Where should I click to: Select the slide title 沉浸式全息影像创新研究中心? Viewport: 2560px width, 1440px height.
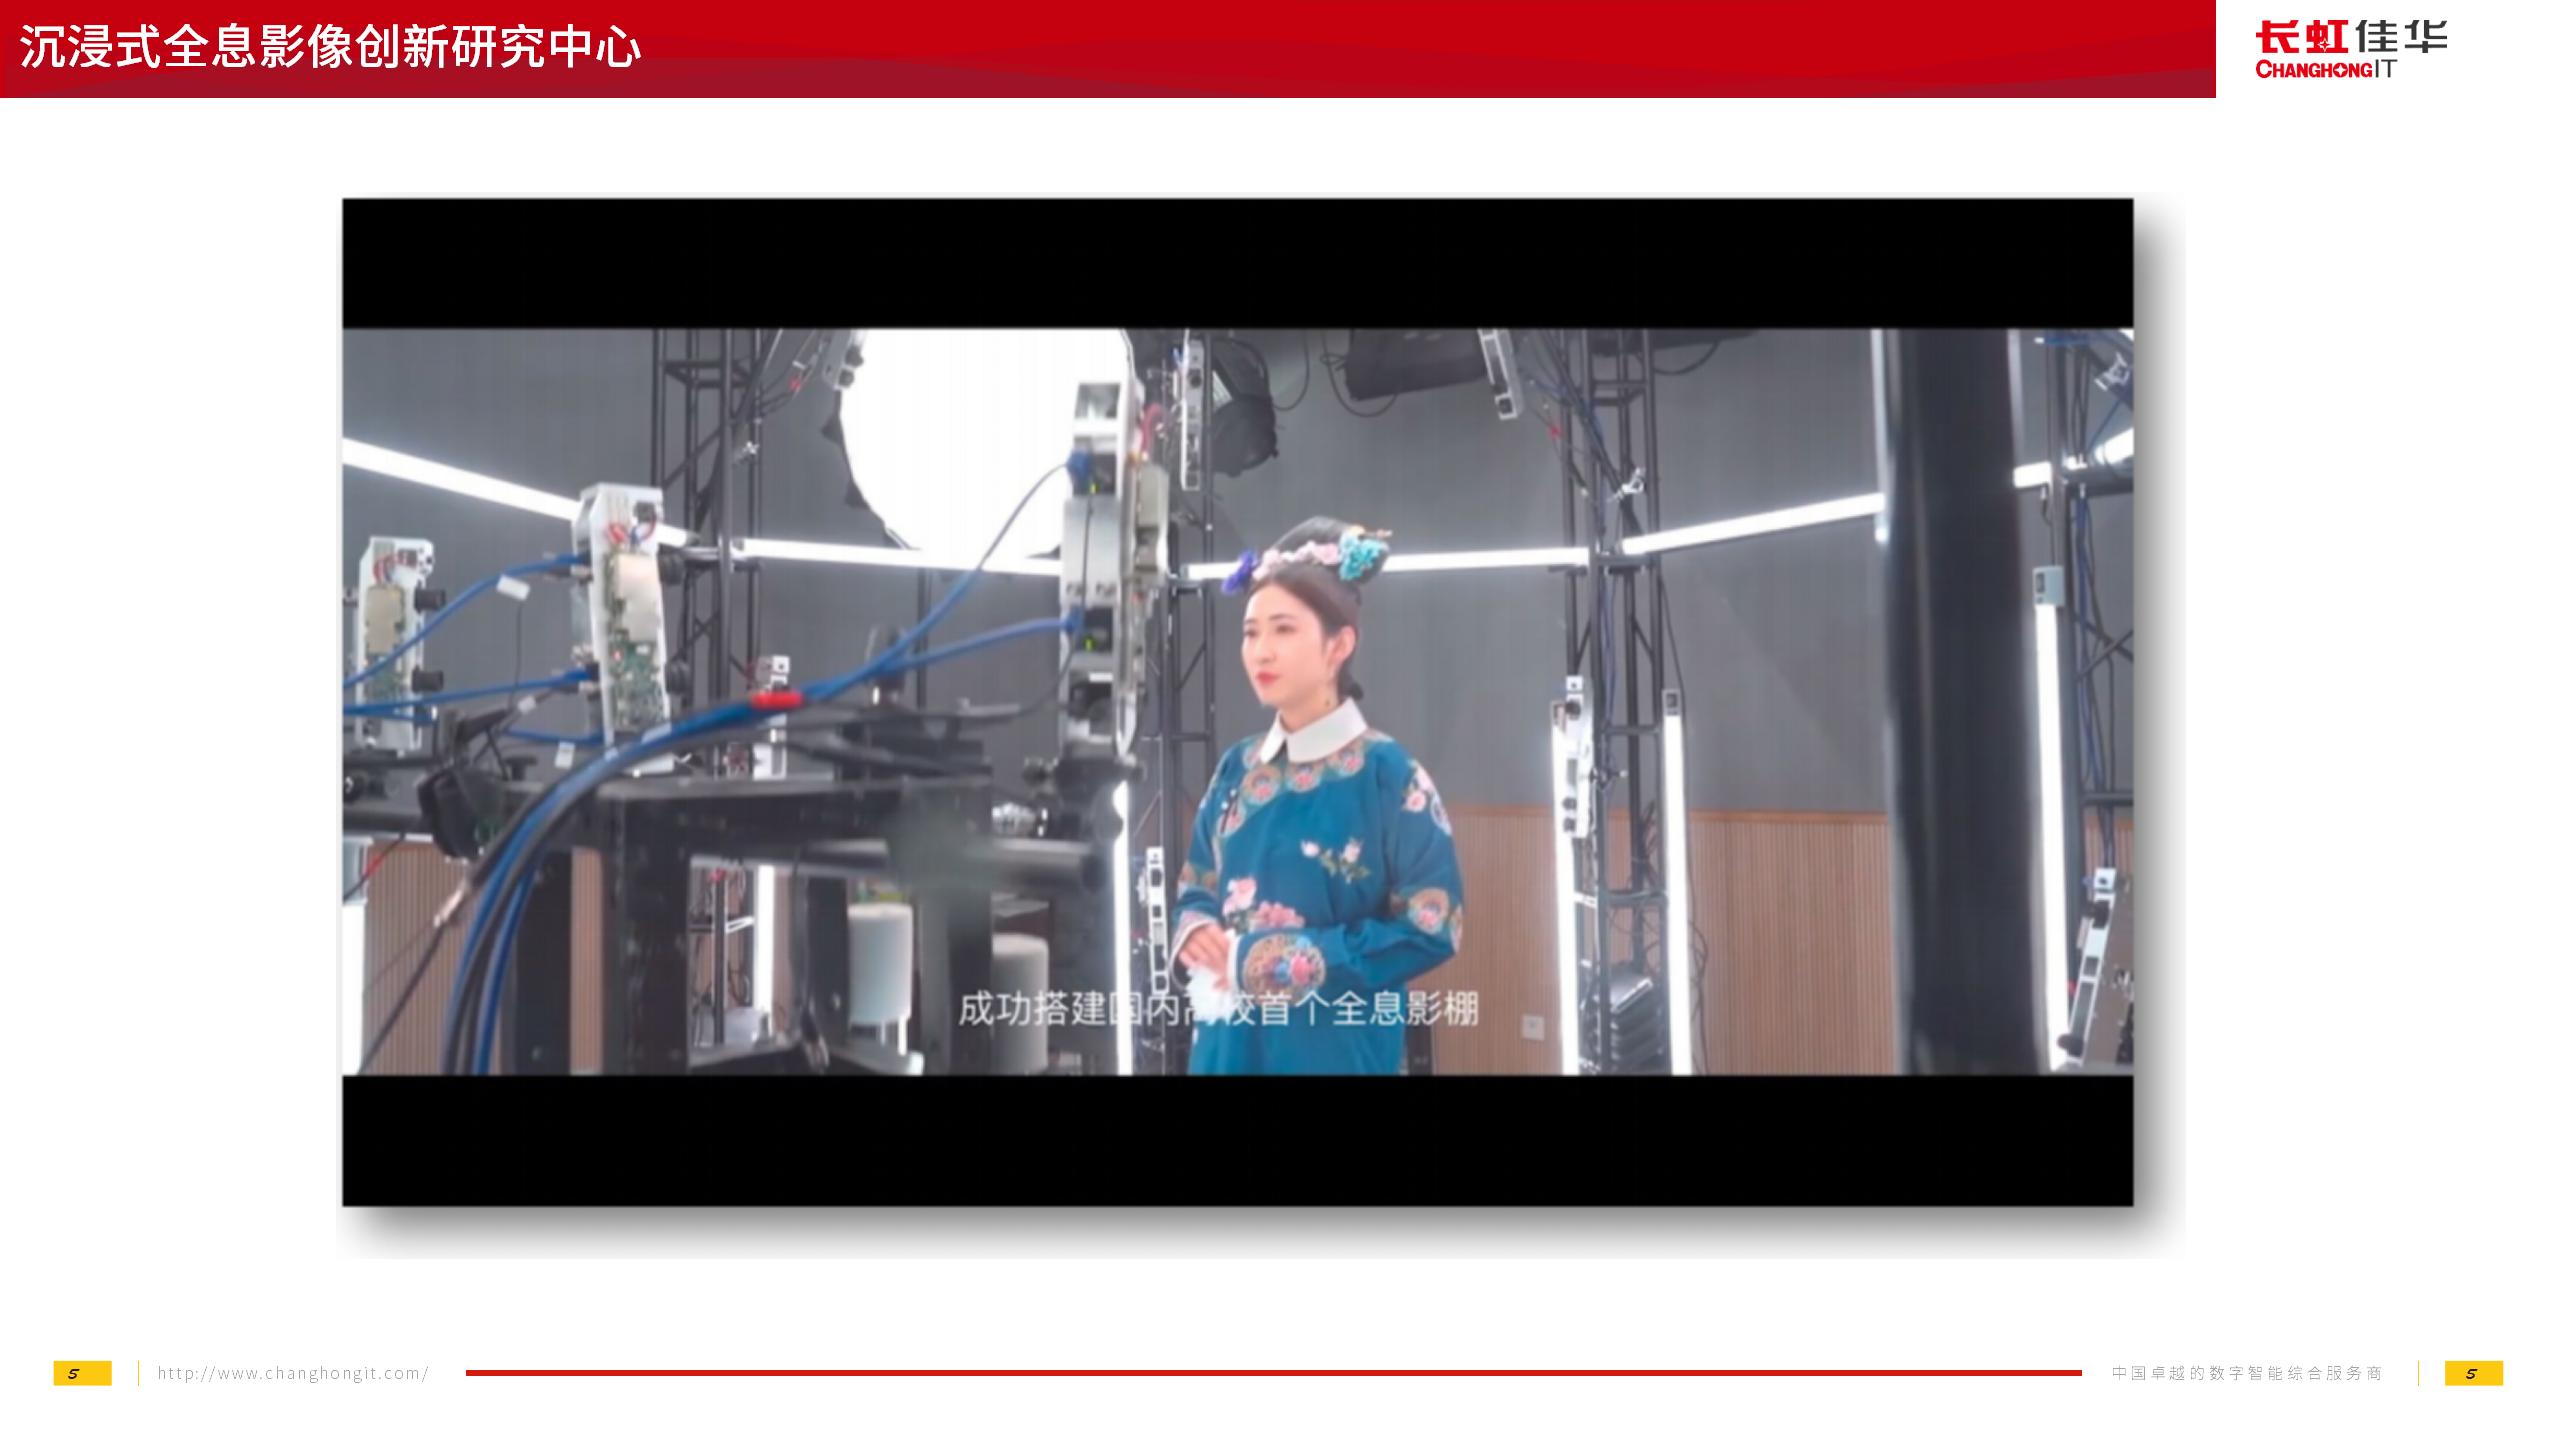tap(330, 48)
